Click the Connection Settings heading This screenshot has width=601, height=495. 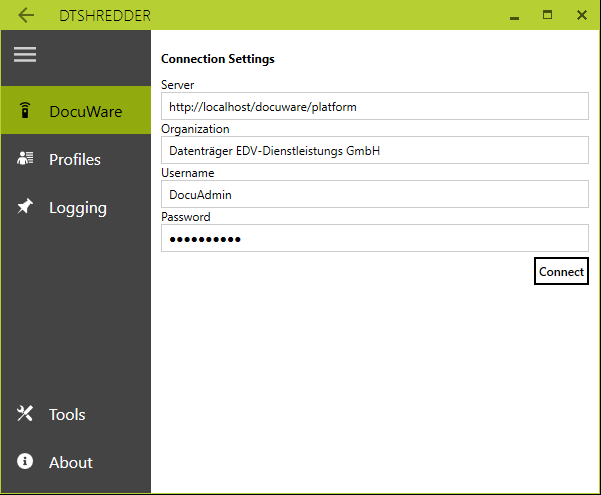[218, 59]
